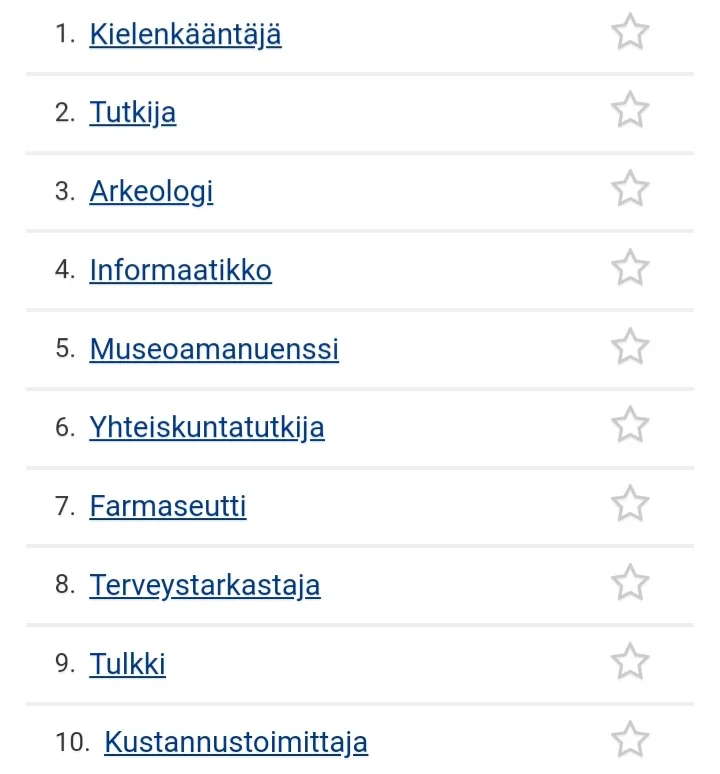Add Terveystarkastaja to favorites via its star
Screen dimensions: 720x774
coord(630,583)
